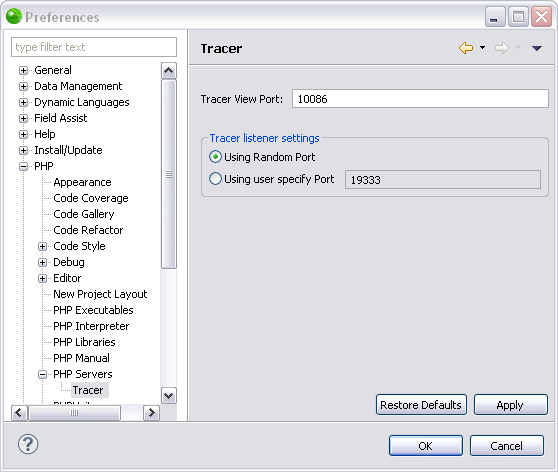Click the horizontal scrollbar thumb

pyautogui.click(x=74, y=413)
